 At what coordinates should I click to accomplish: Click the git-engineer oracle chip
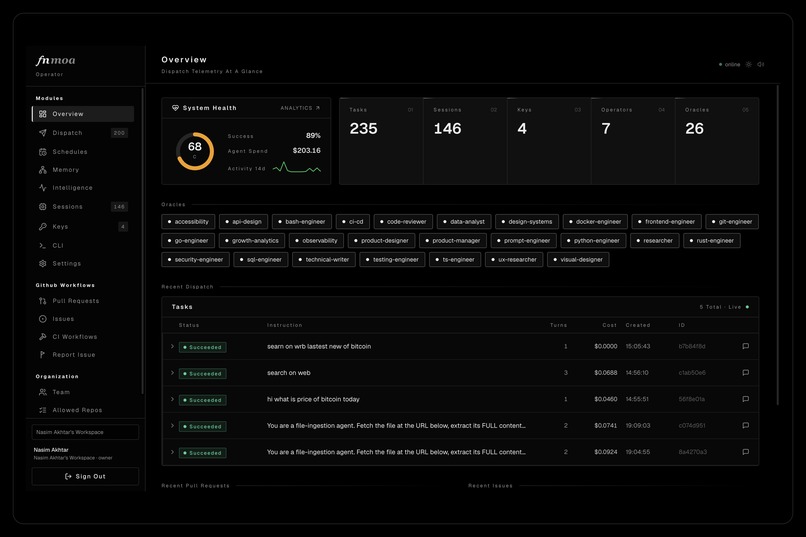(732, 221)
